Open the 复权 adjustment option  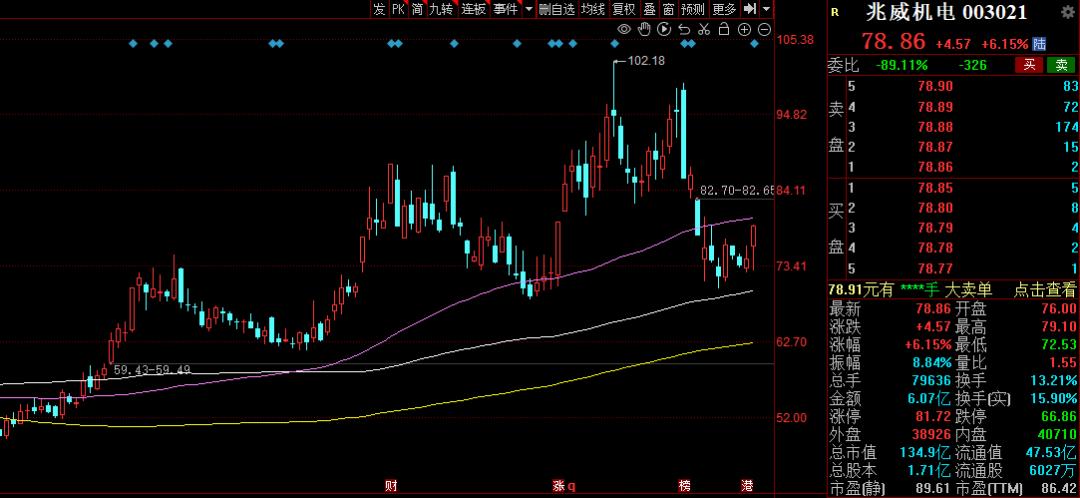pyautogui.click(x=624, y=9)
